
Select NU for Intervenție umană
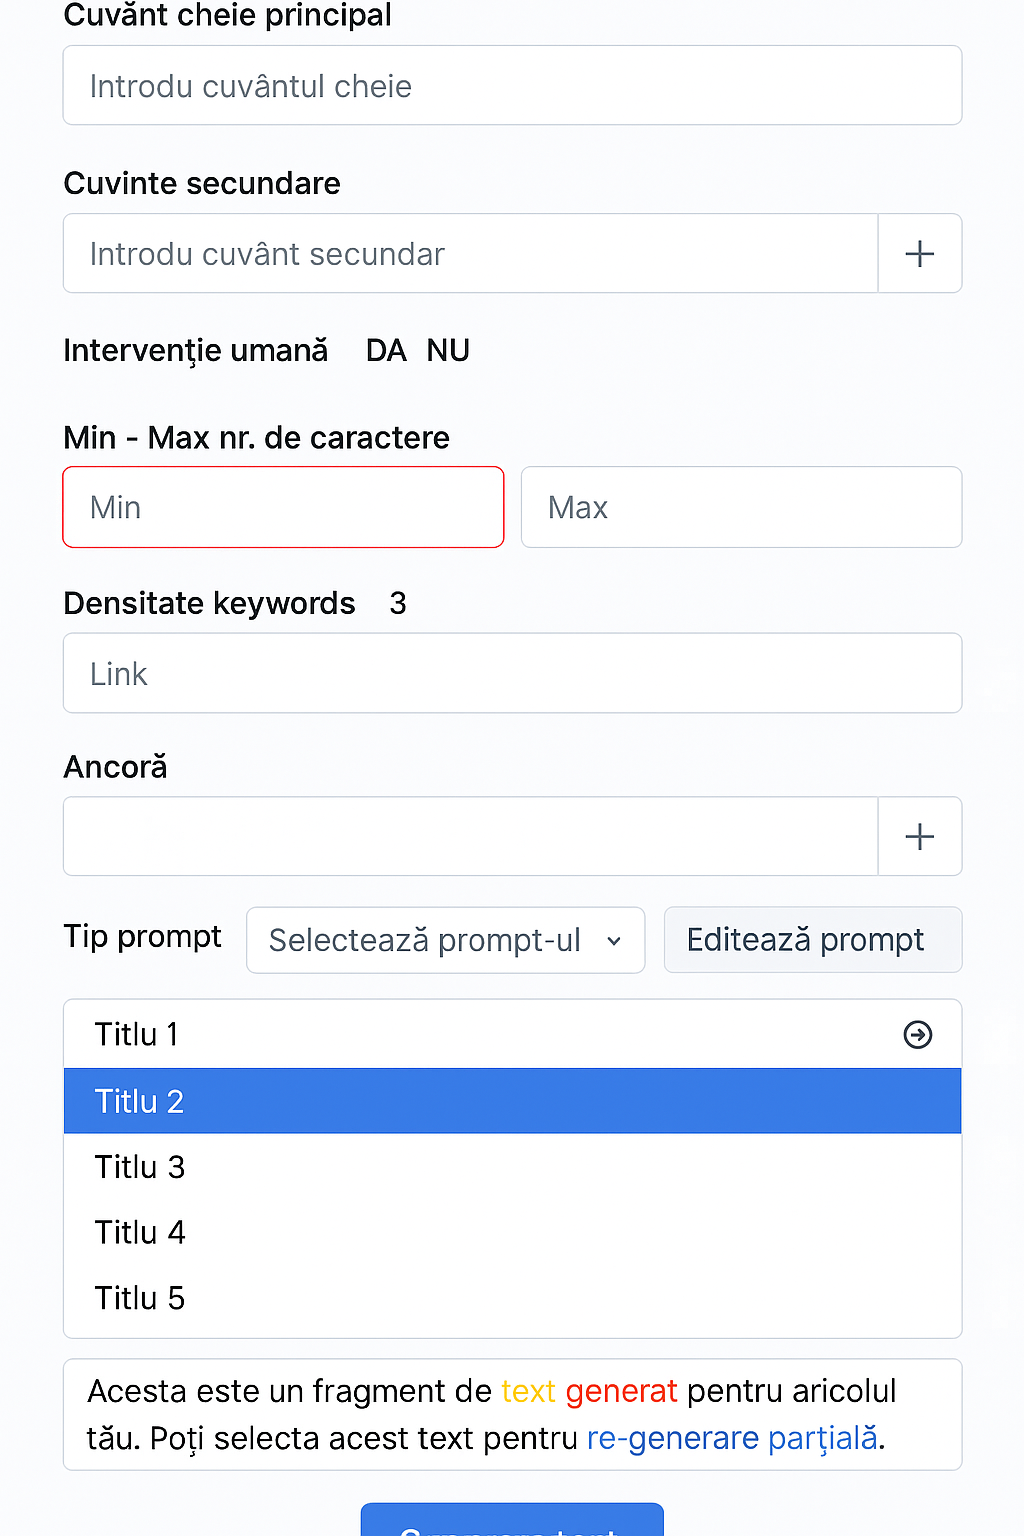448,351
